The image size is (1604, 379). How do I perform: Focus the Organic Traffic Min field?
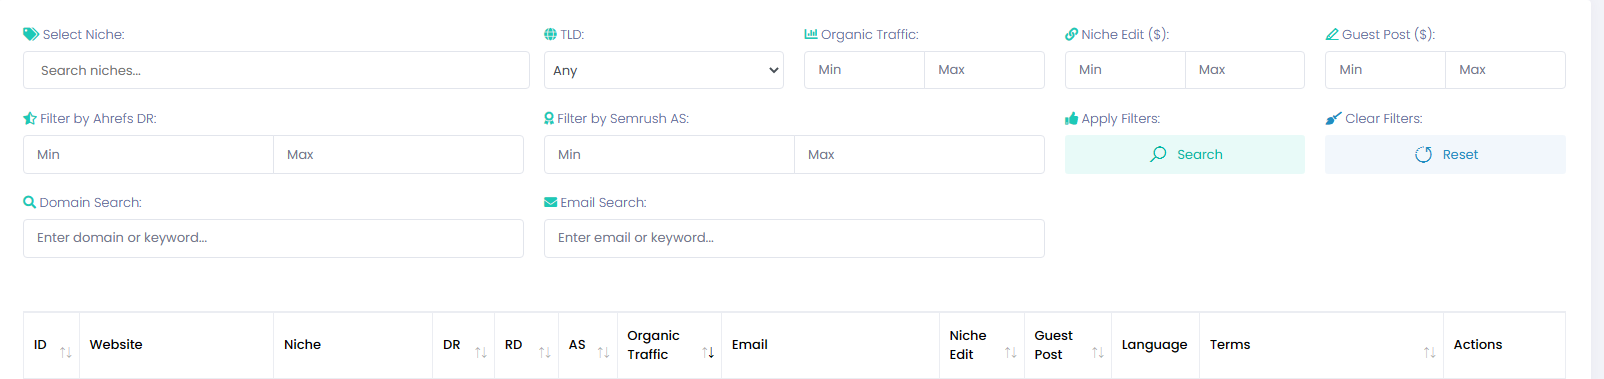(x=864, y=70)
